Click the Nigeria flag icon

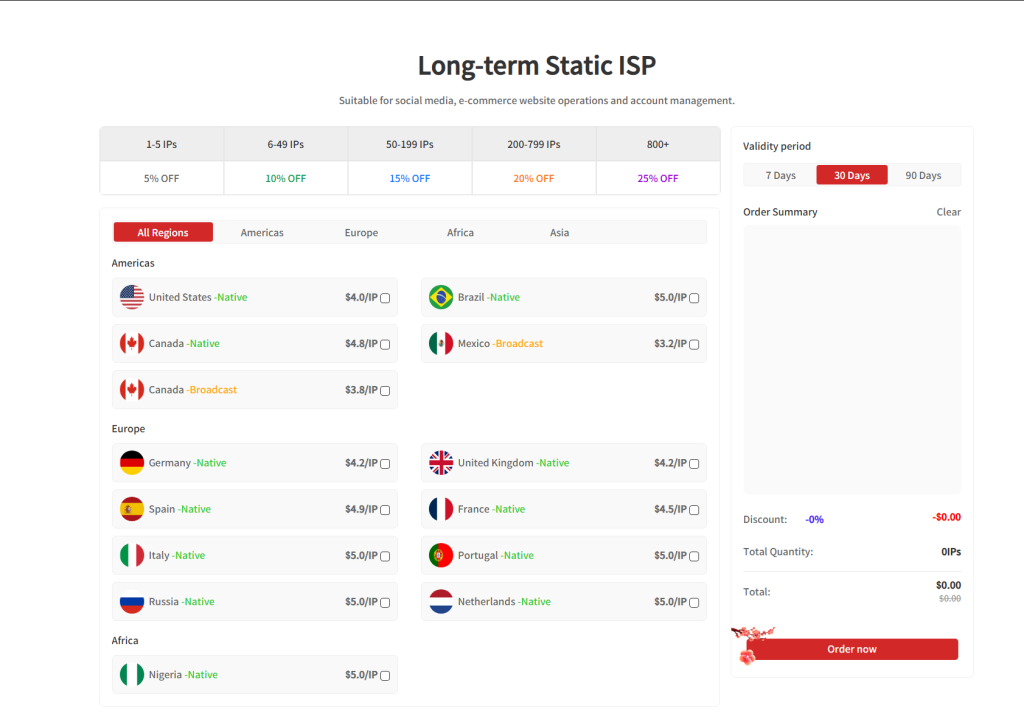click(131, 675)
